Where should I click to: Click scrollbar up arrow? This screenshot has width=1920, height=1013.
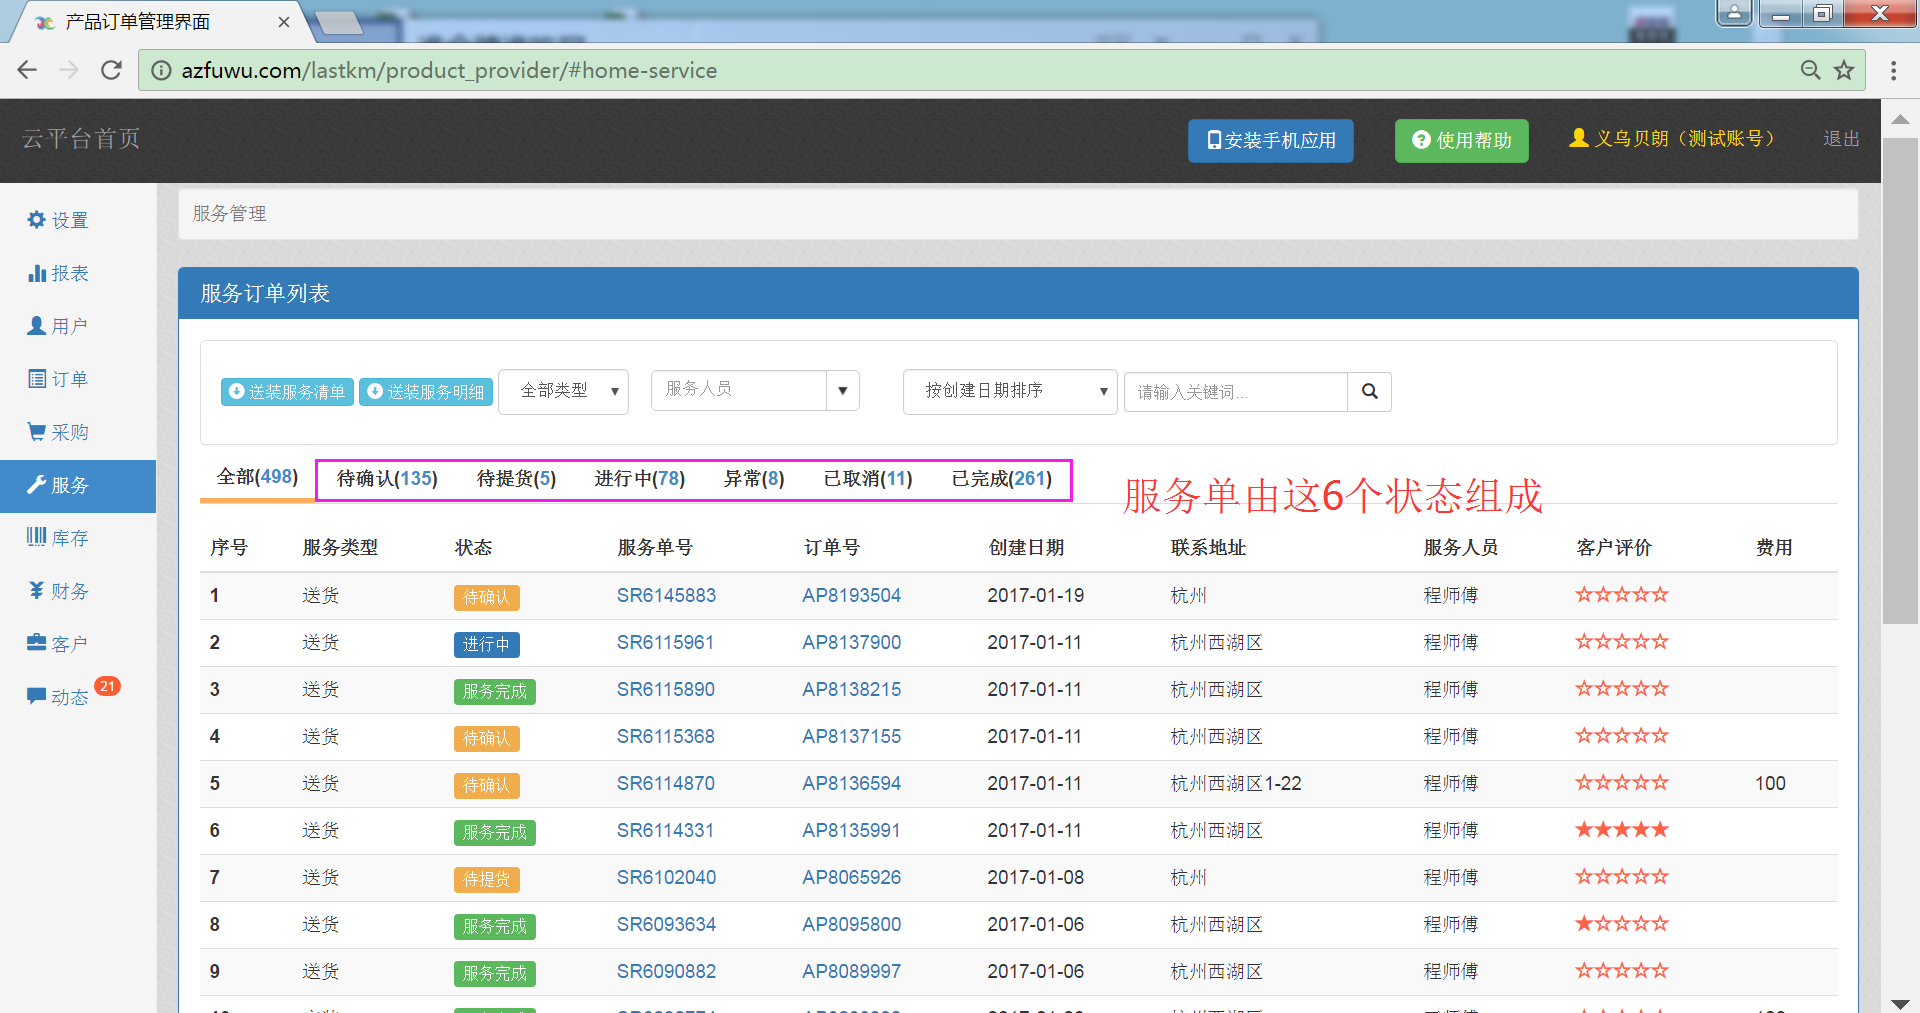tap(1900, 119)
